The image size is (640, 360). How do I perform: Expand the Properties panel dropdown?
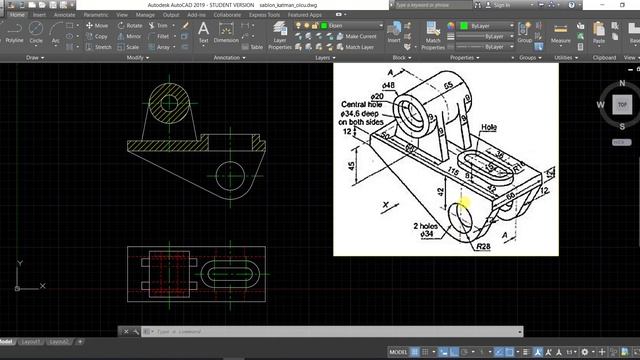click(x=464, y=58)
